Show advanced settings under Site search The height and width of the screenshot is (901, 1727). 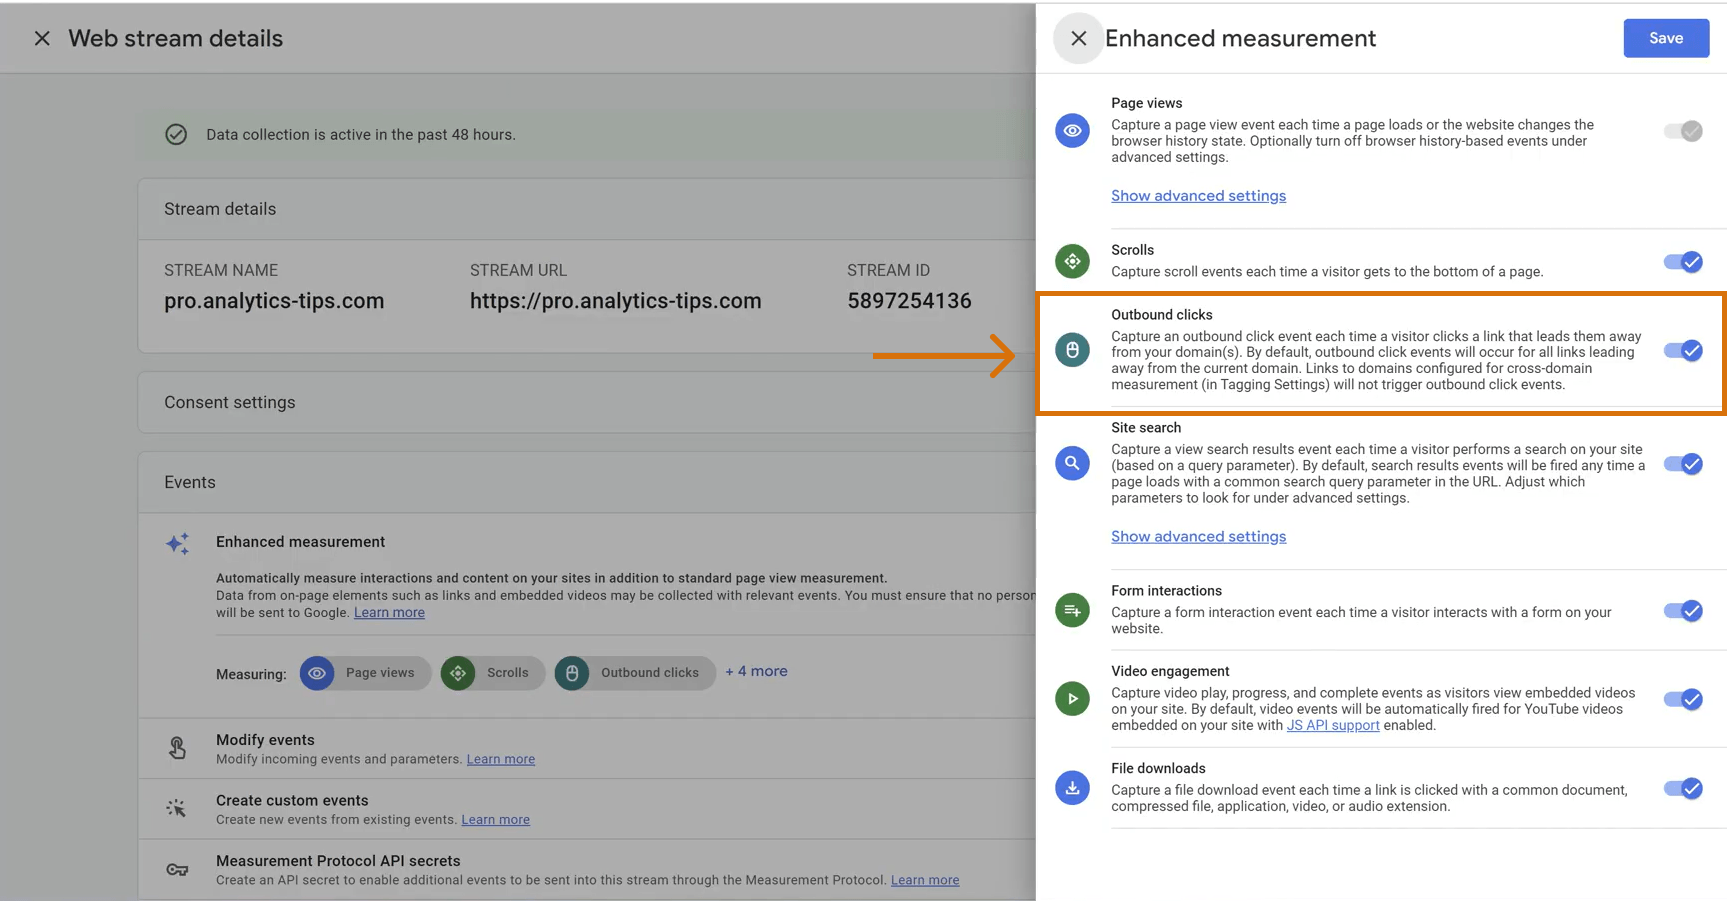pyautogui.click(x=1198, y=537)
